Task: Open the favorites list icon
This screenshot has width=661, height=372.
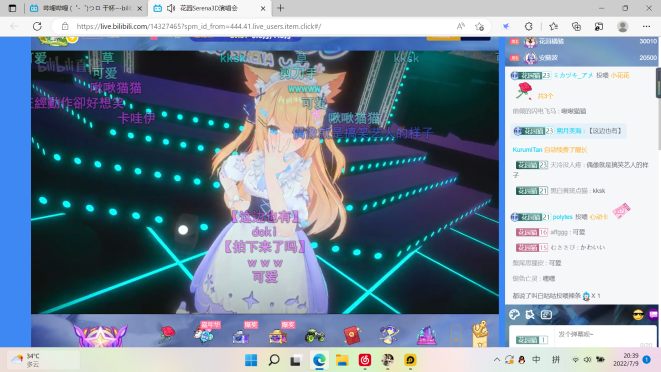Action: click(x=554, y=26)
